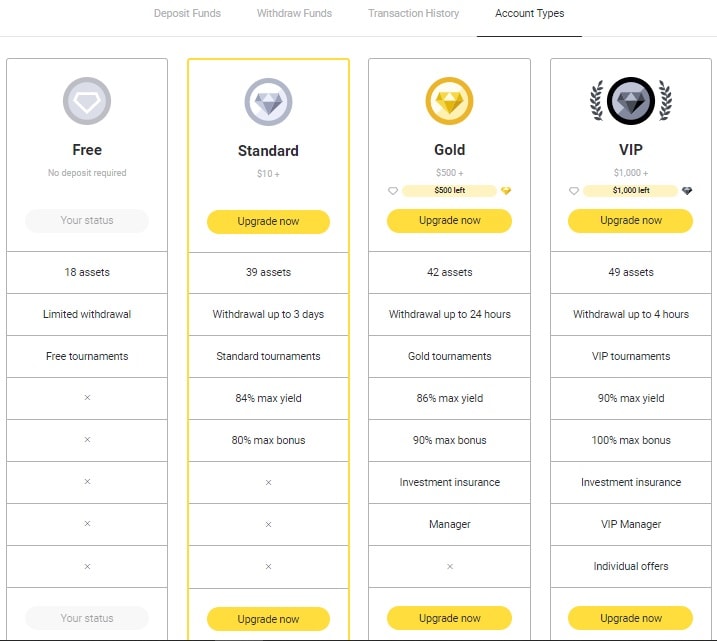This screenshot has width=717, height=641.
Task: Click bottom Upgrade now under Standard
Action: pyautogui.click(x=268, y=619)
